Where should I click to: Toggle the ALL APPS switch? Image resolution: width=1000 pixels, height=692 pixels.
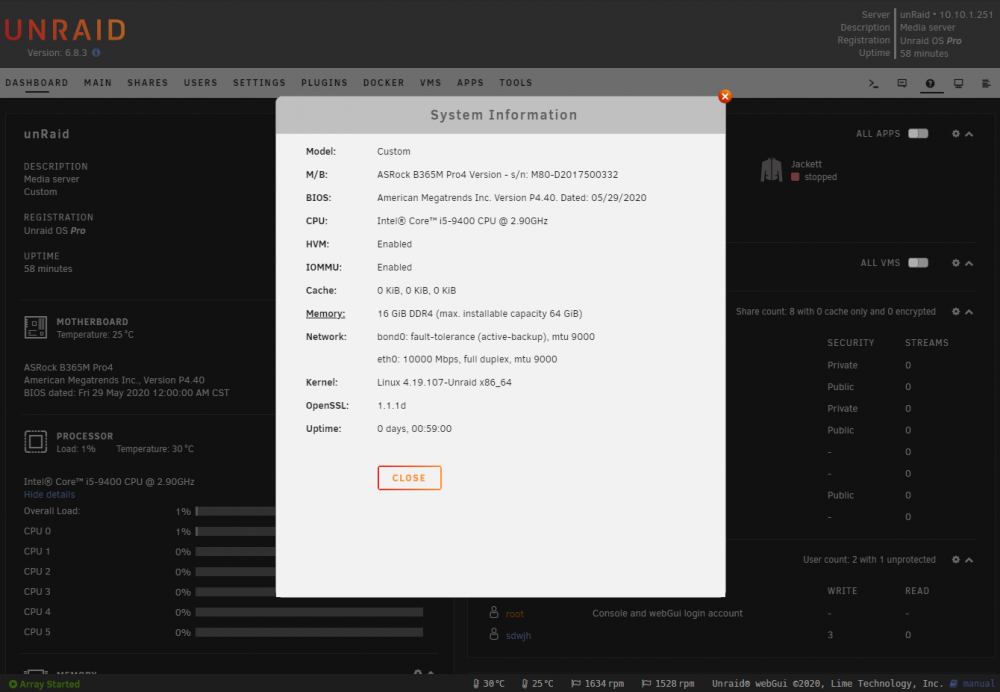(x=918, y=133)
